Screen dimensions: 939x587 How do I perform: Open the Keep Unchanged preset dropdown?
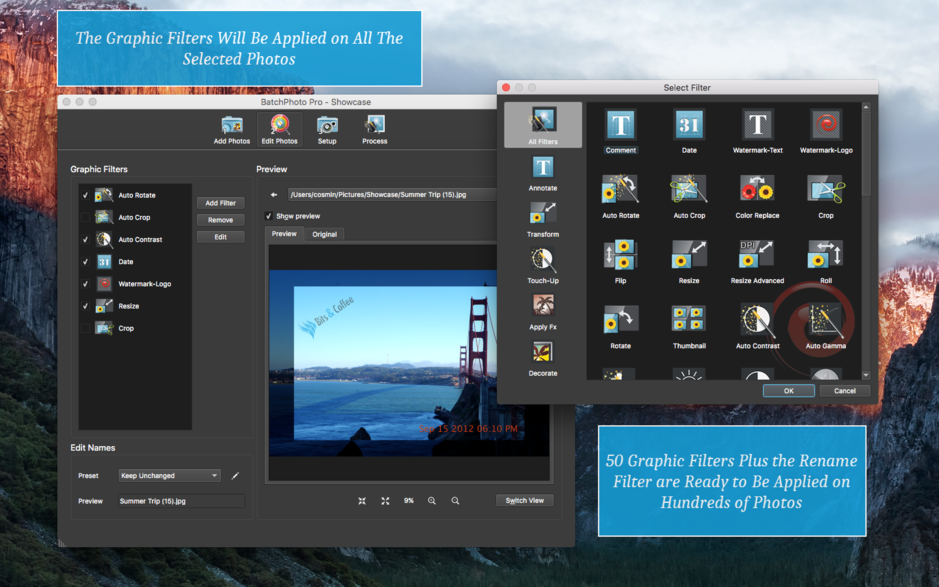pos(168,476)
